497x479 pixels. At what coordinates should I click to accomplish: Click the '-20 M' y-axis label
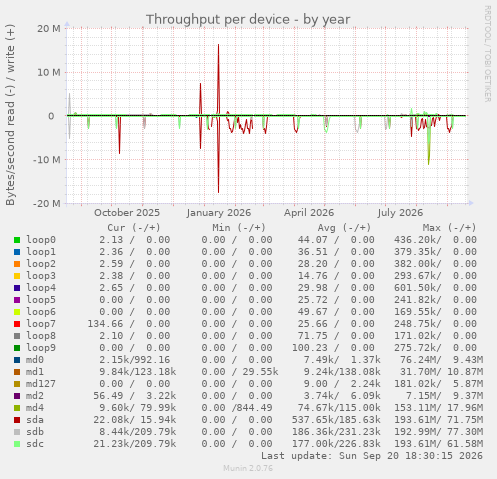pyautogui.click(x=47, y=203)
